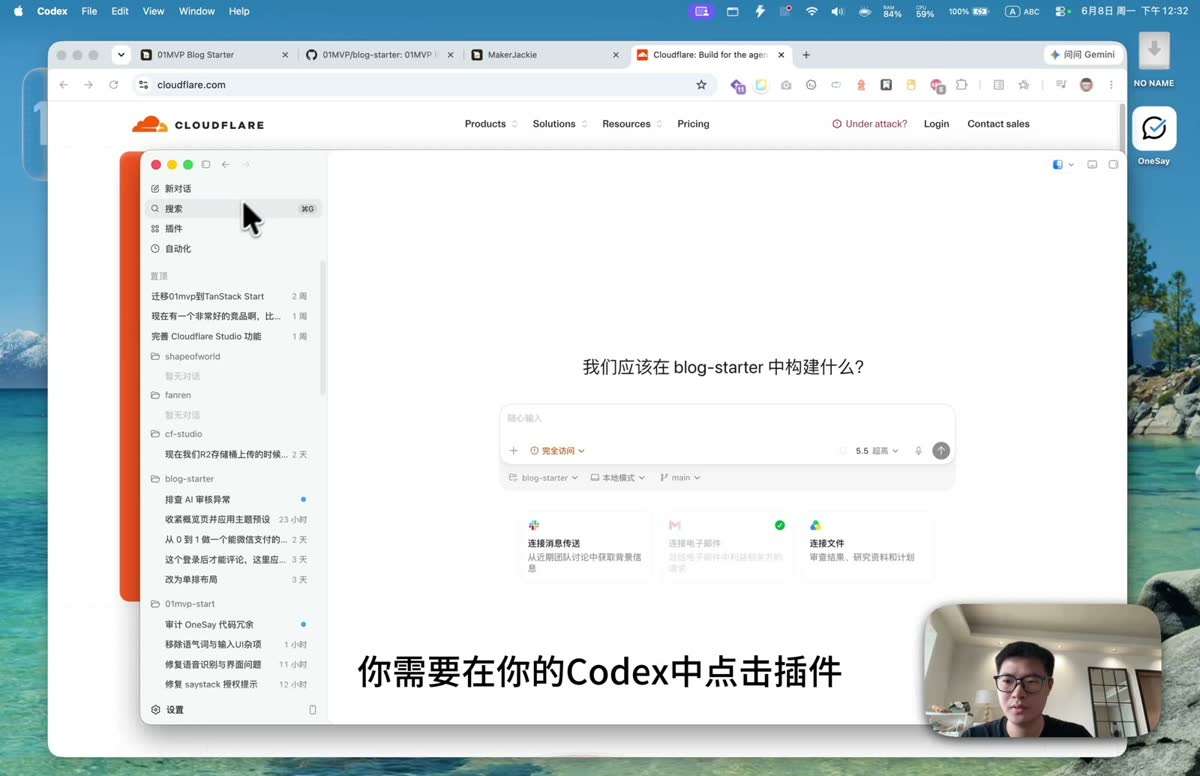Open the Chrome extensions puzzle icon
Viewport: 1200px width, 776px height.
pyautogui.click(x=962, y=85)
